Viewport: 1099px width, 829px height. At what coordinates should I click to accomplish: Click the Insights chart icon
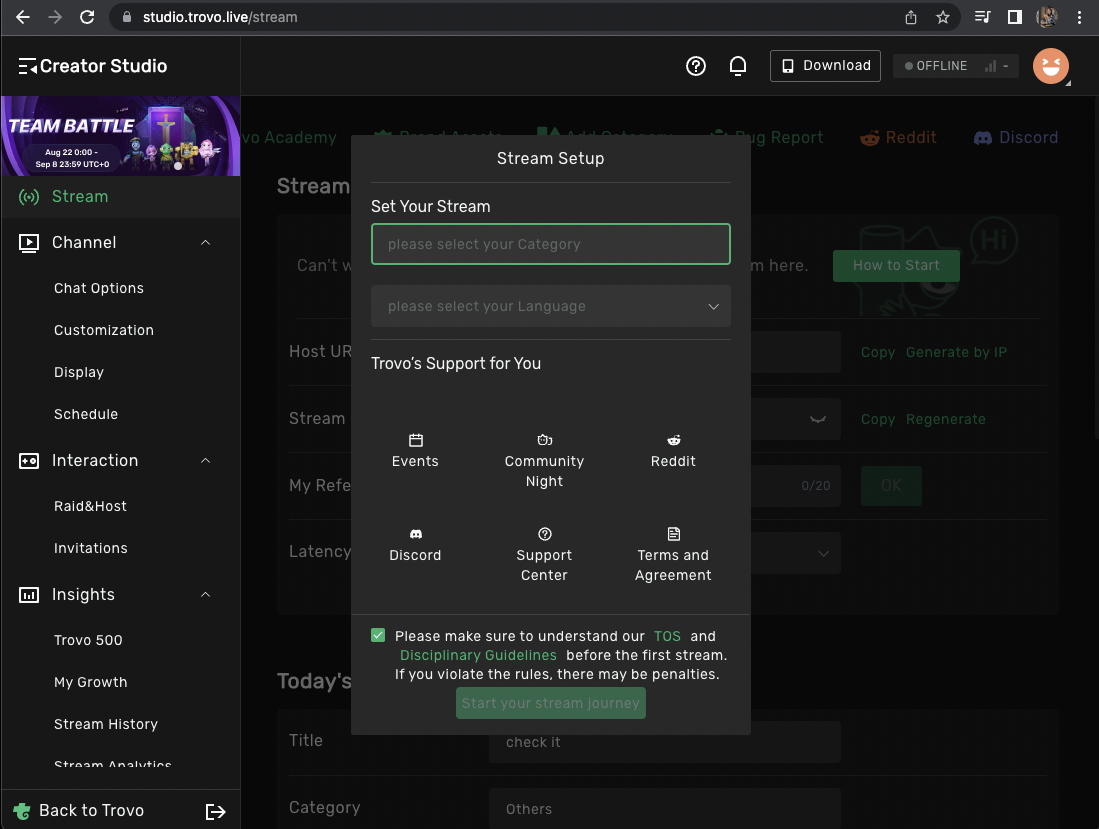pyautogui.click(x=29, y=595)
